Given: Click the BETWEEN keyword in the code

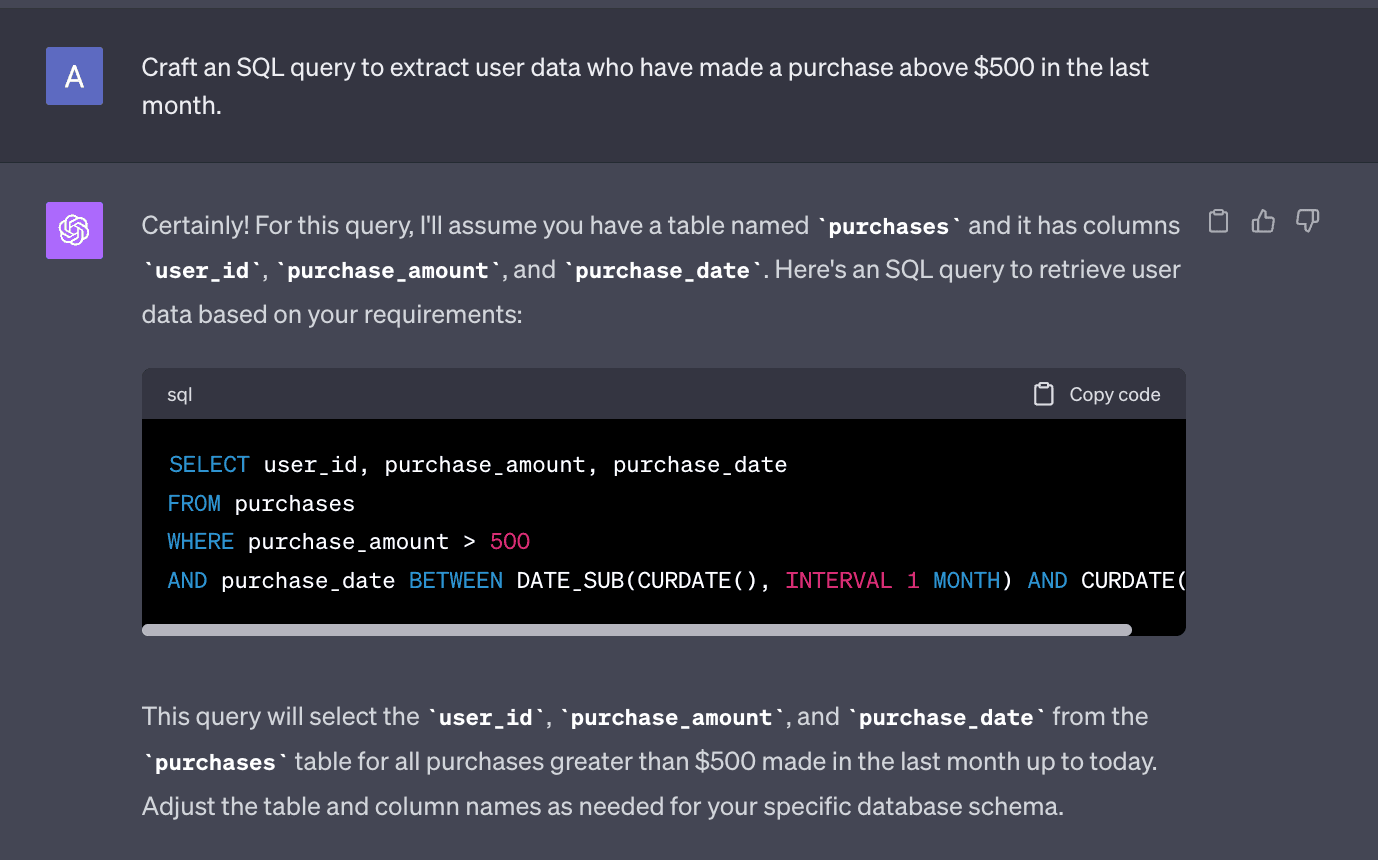Looking at the screenshot, I should click(456, 580).
